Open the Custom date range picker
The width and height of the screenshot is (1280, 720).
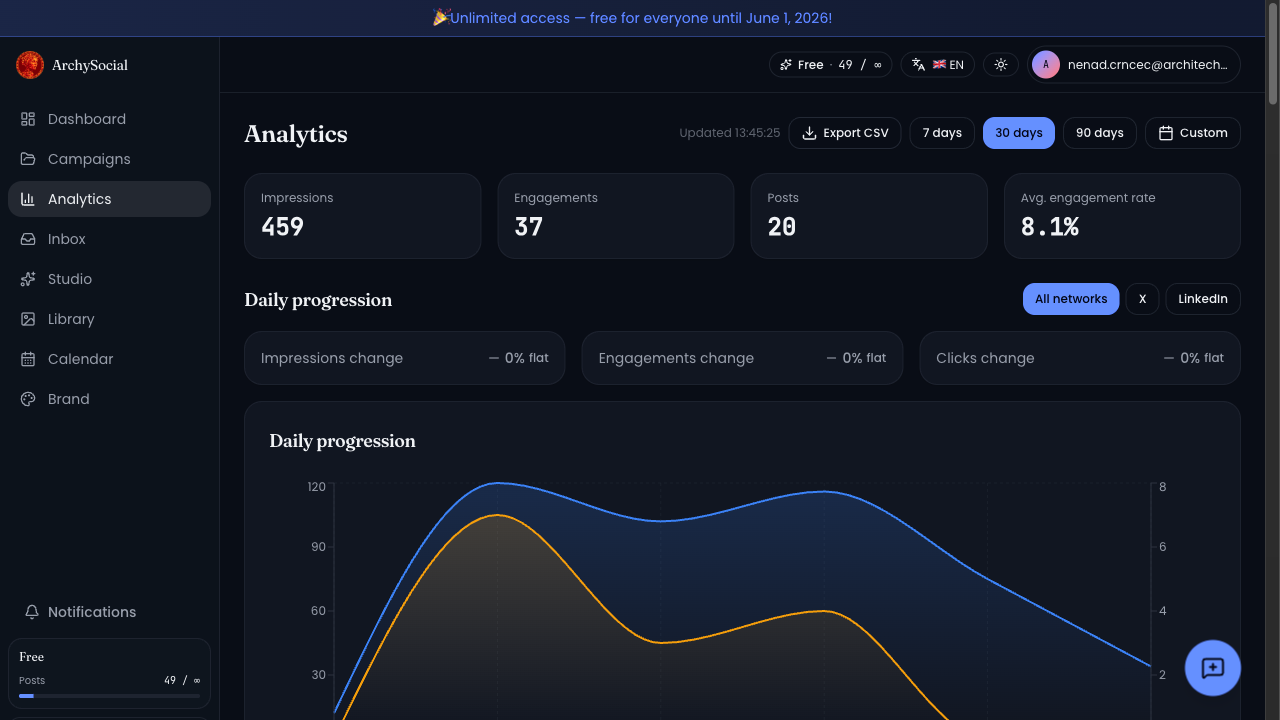click(x=1193, y=133)
